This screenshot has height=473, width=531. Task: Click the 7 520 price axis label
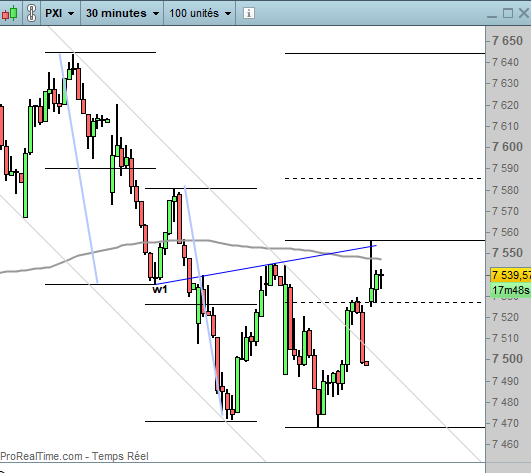[505, 317]
